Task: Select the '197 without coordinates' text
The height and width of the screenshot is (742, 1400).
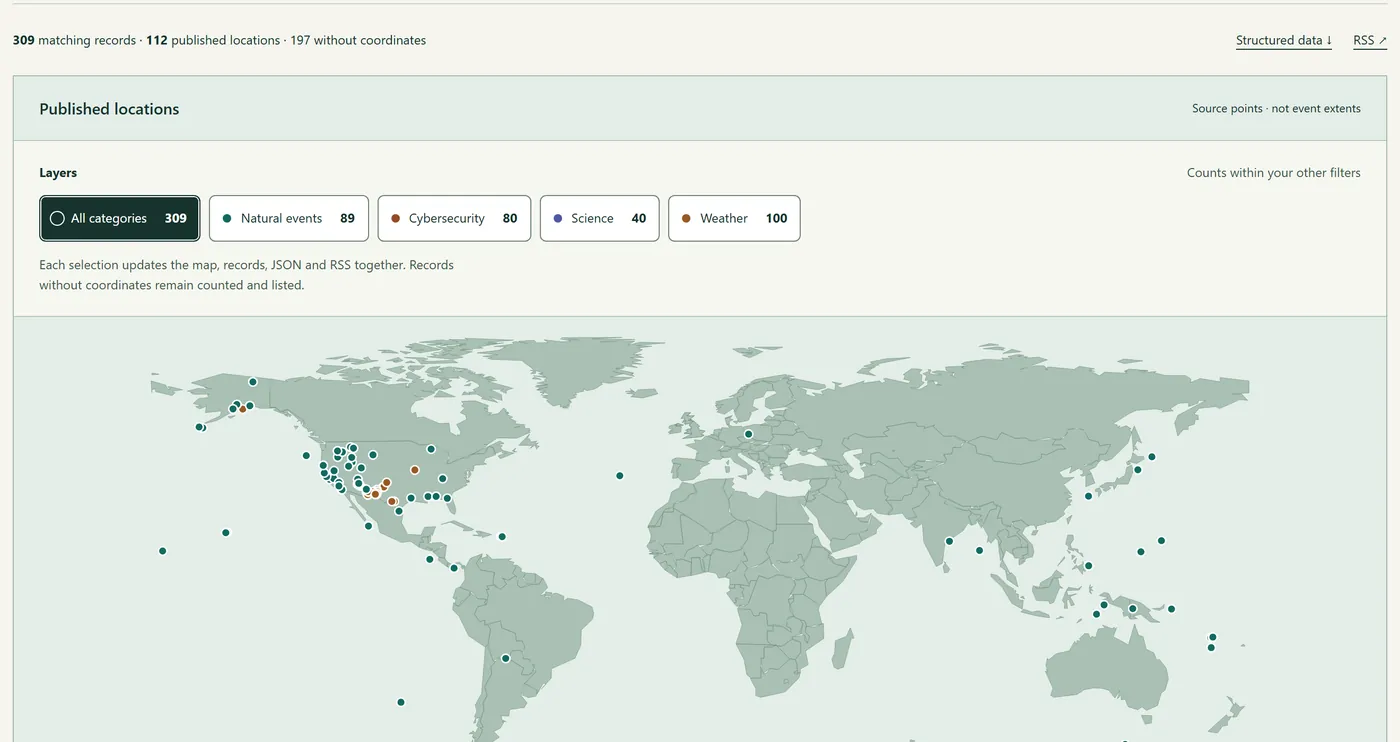Action: [358, 41]
